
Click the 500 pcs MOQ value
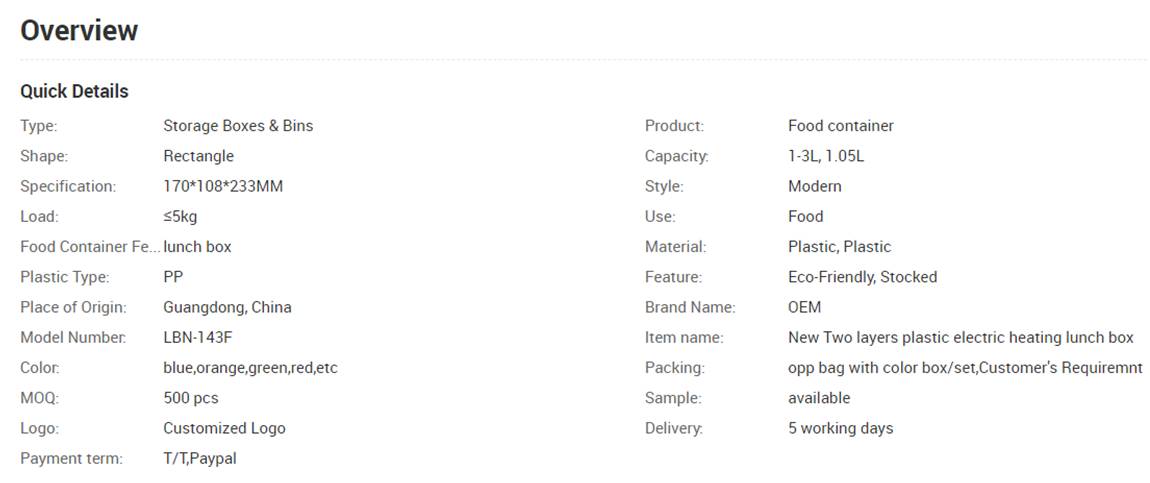(191, 398)
